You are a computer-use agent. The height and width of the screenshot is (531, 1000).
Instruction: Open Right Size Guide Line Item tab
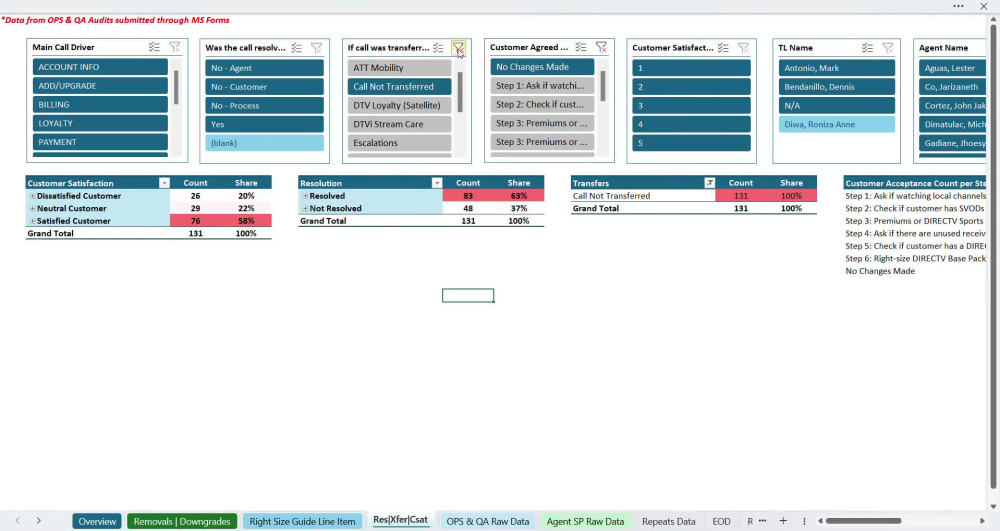click(x=302, y=521)
